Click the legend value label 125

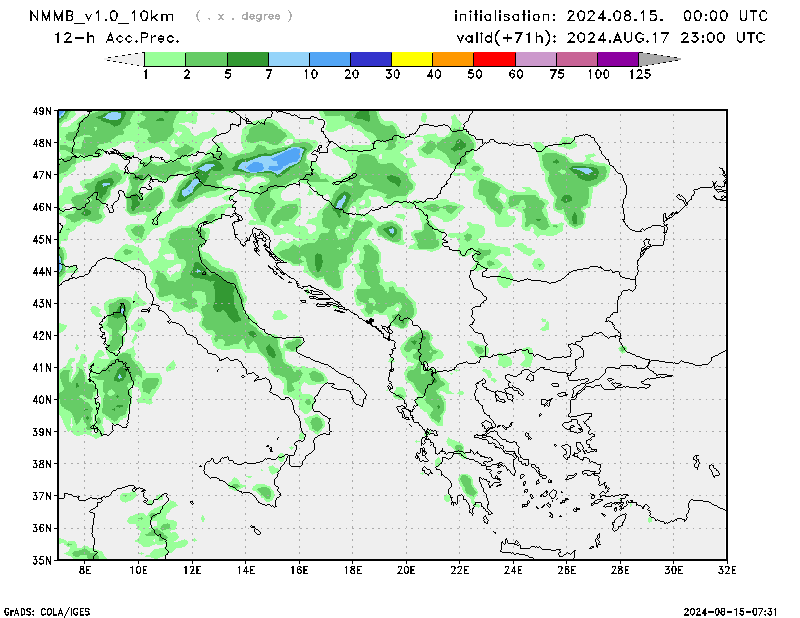pos(640,75)
